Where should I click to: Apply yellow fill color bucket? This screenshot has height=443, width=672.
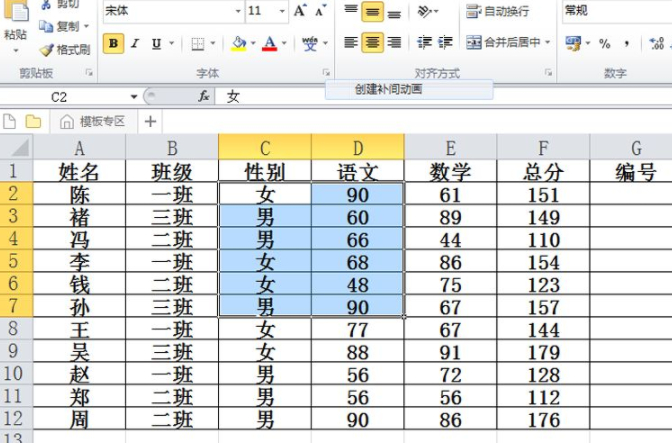coord(239,43)
